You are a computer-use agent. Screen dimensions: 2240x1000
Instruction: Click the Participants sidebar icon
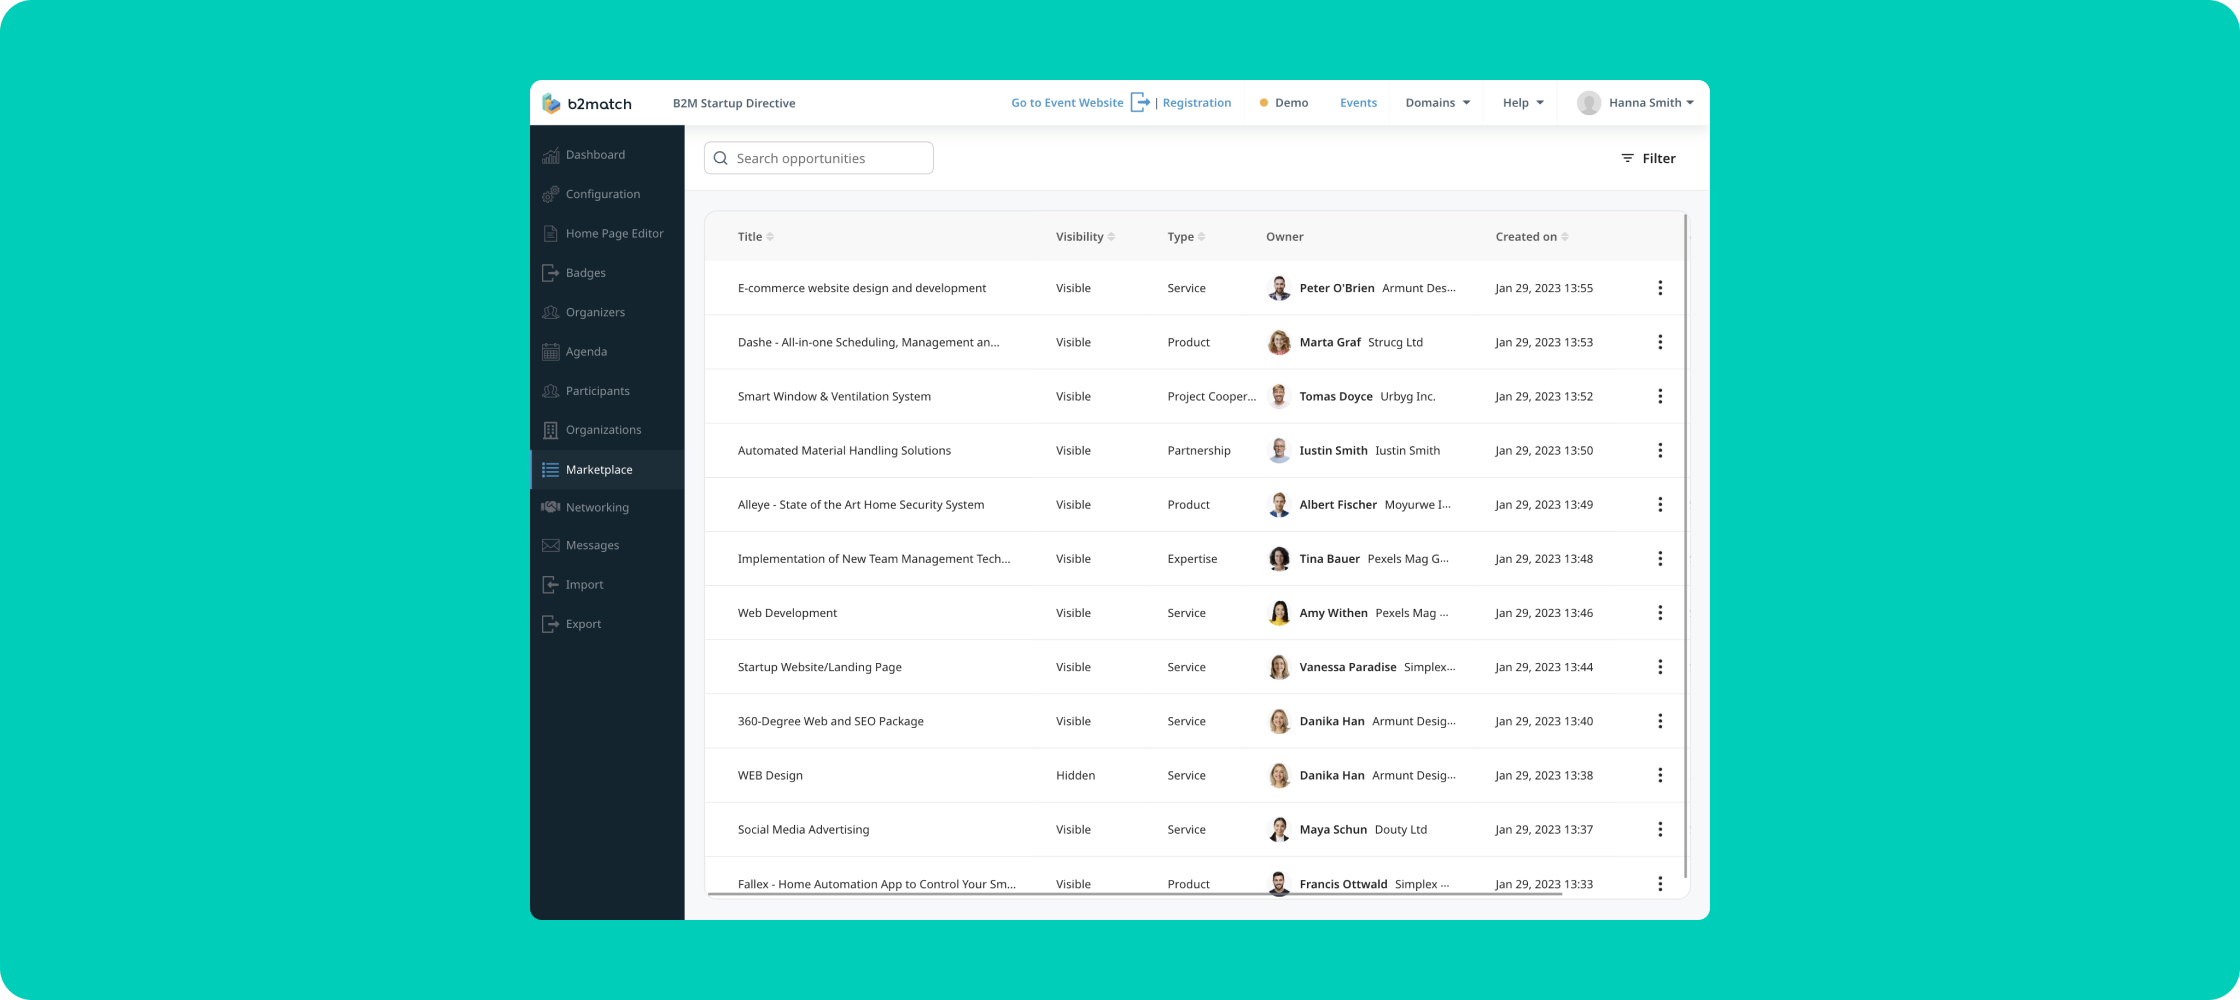click(550, 391)
